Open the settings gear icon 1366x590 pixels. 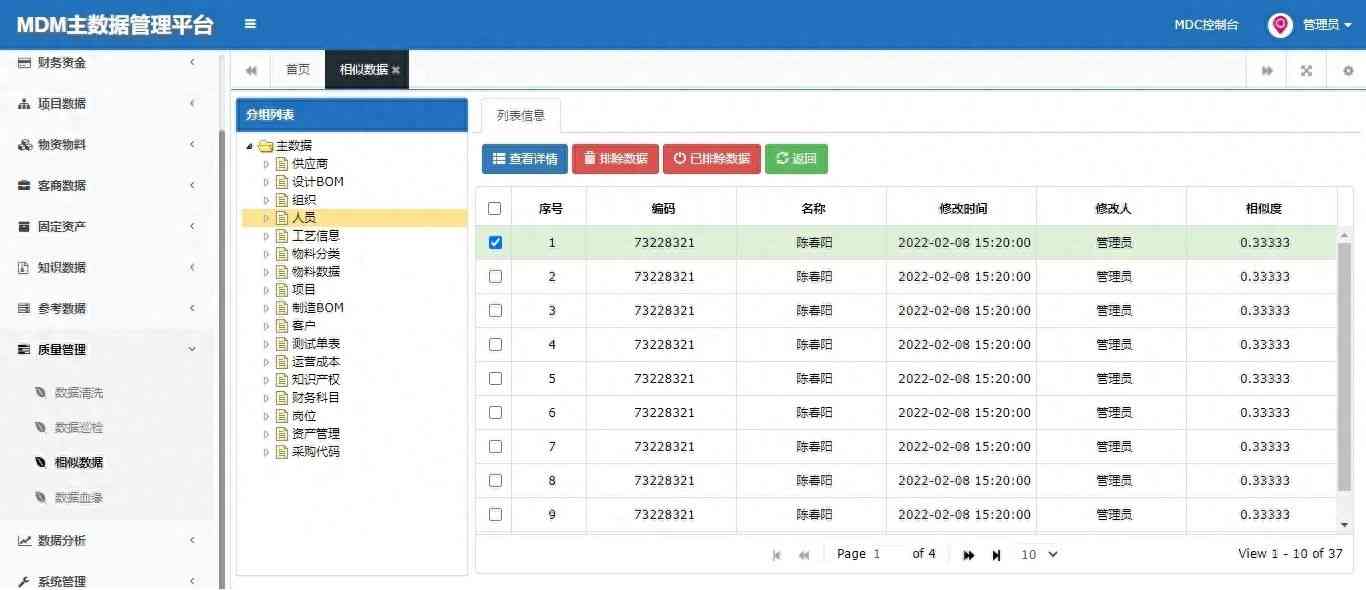[x=1347, y=70]
